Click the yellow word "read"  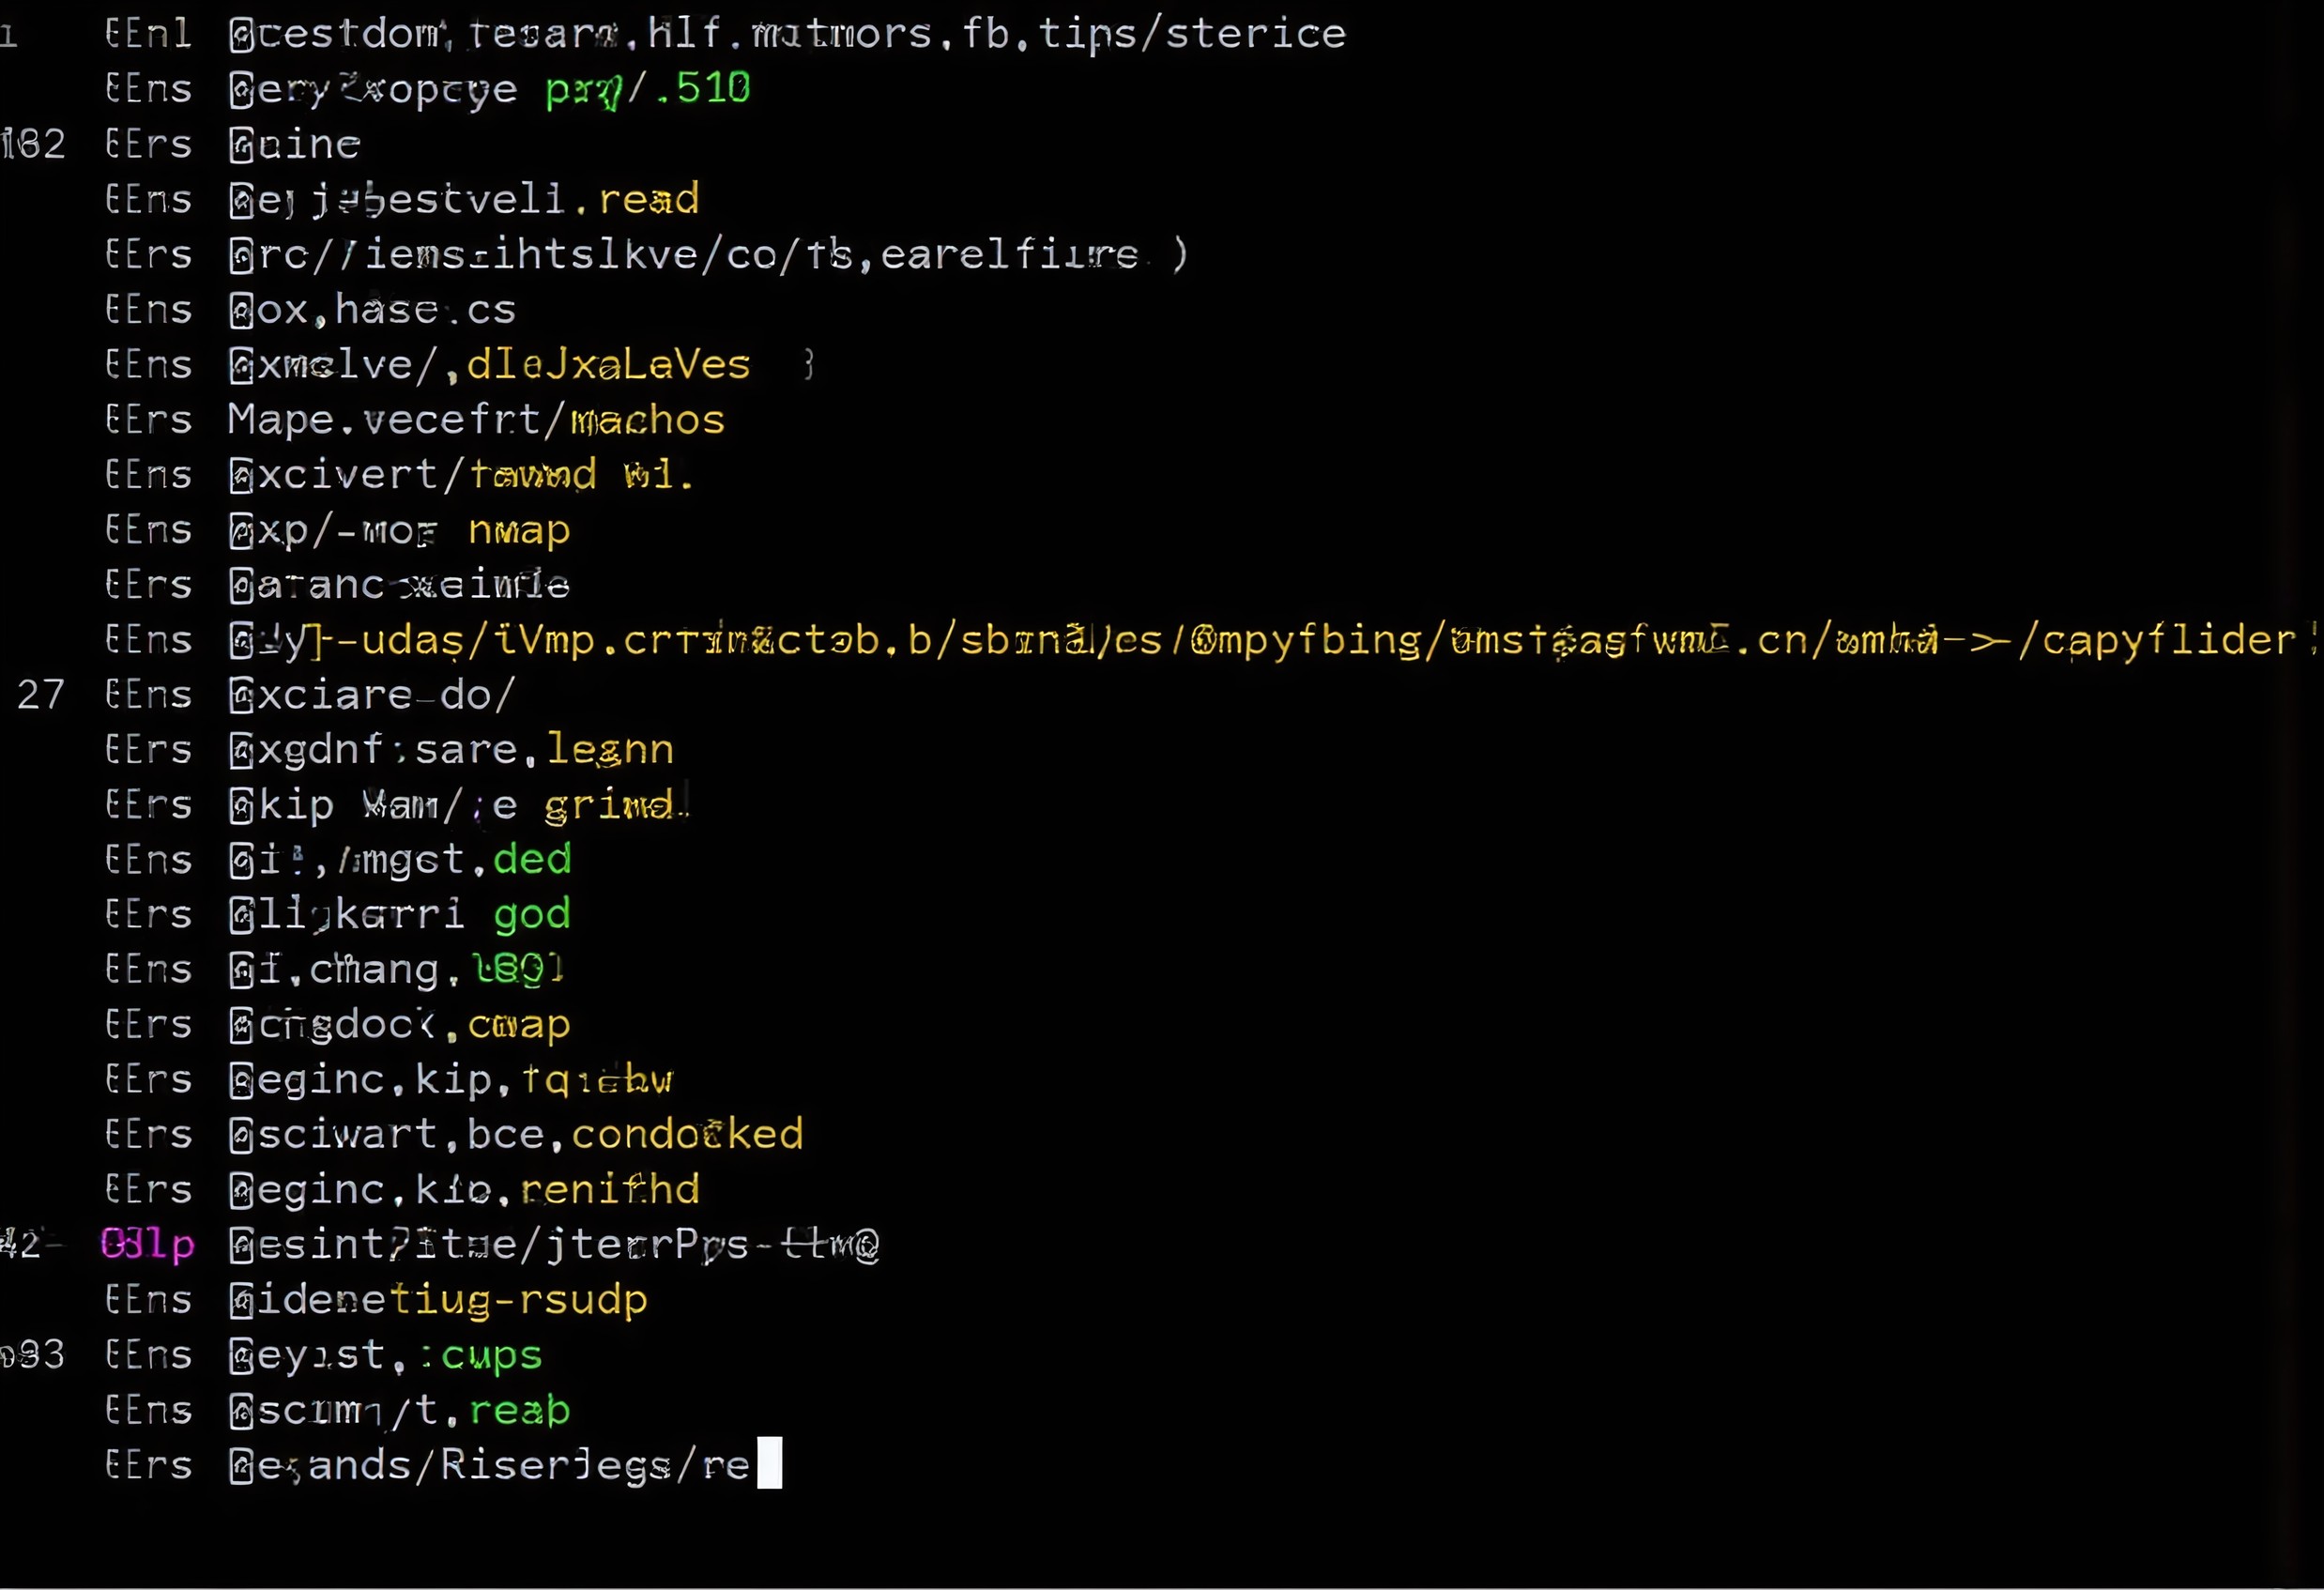point(649,200)
